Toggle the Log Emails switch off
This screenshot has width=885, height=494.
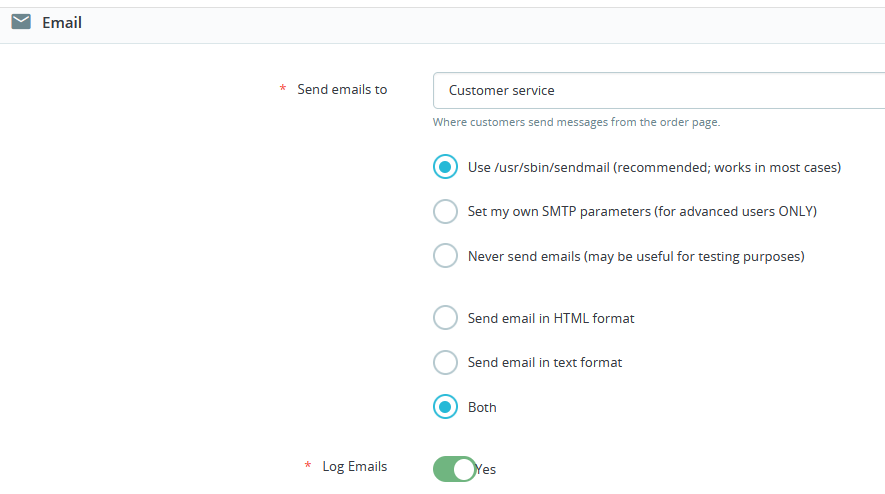(x=455, y=469)
